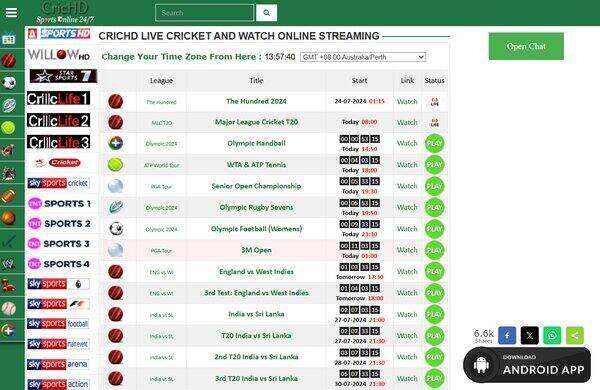Screen dimensions: 600x390
Task: Open Olympic Football (Womens) title link
Action: click(x=256, y=229)
